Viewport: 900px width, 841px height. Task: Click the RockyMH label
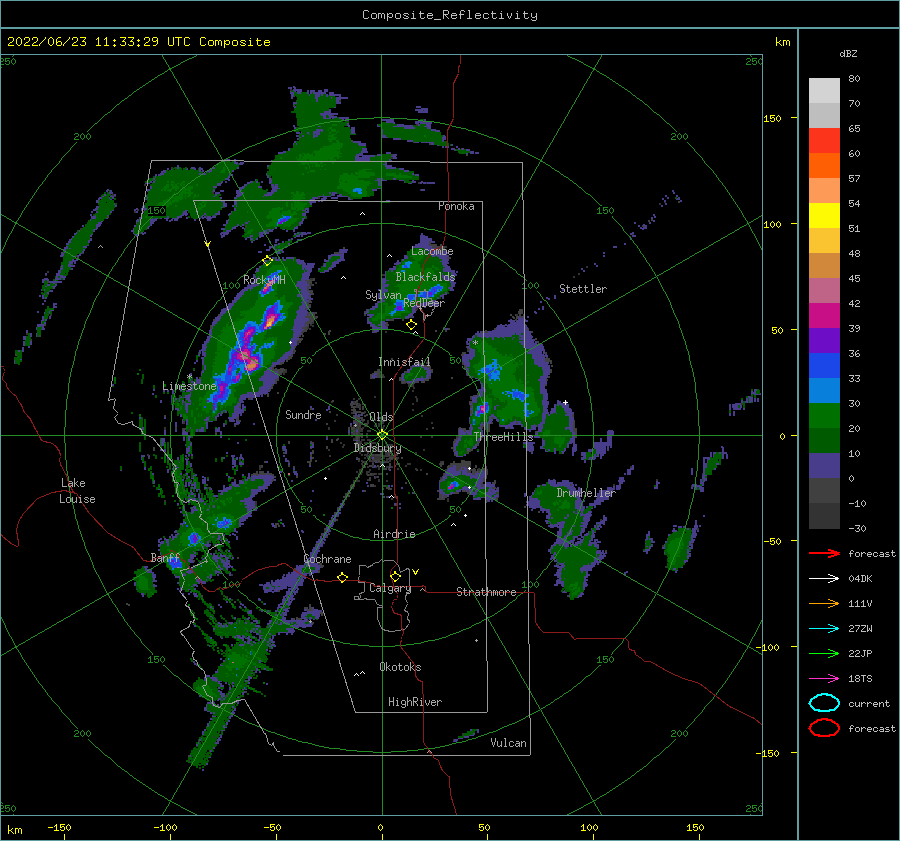(x=264, y=280)
